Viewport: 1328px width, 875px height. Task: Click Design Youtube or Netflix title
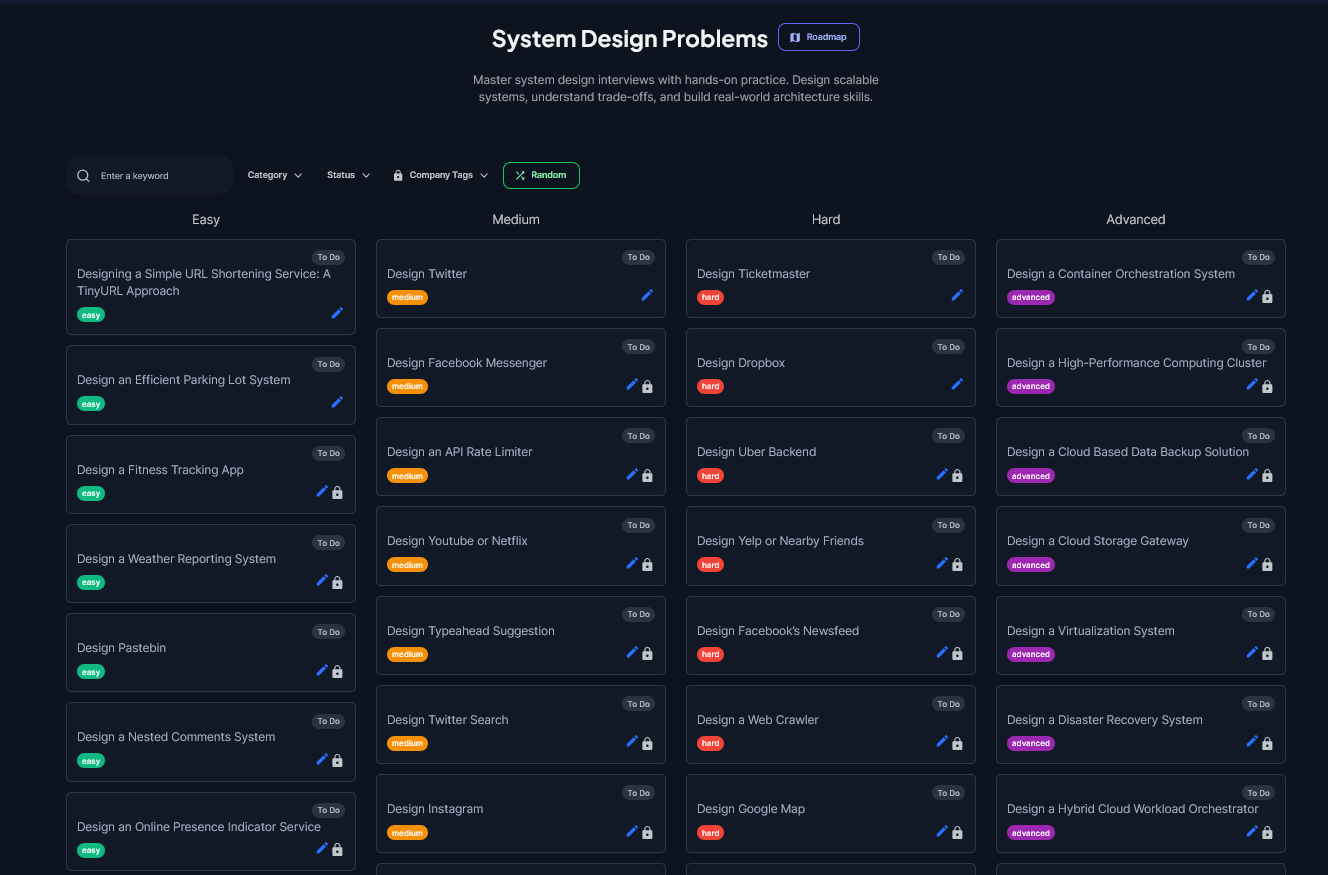coord(457,541)
